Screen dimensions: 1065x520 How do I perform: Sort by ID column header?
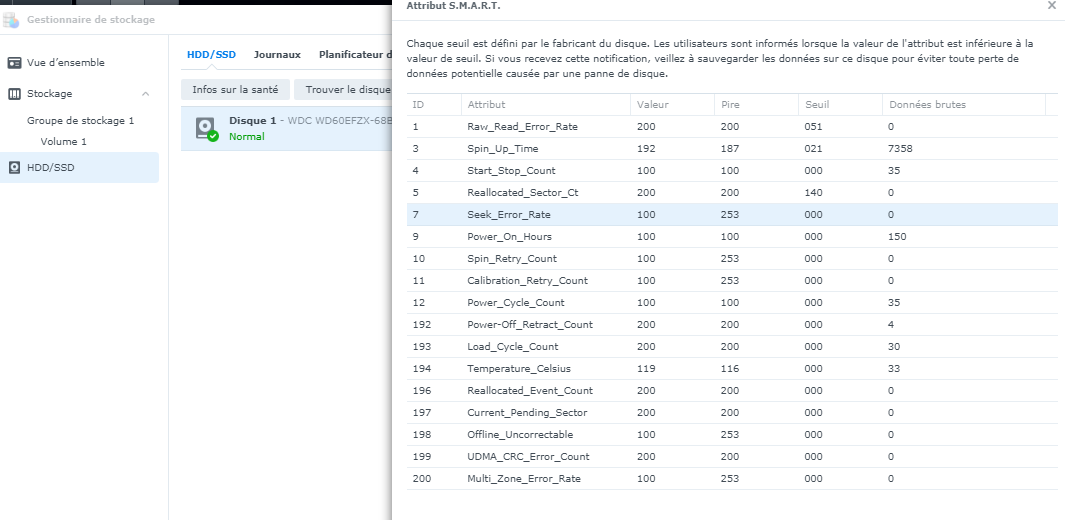[434, 105]
